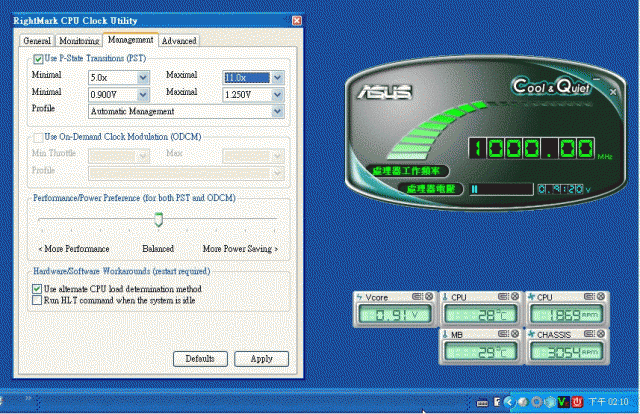
Task: Click thermometer icon on MB widget
Action: coord(445,334)
